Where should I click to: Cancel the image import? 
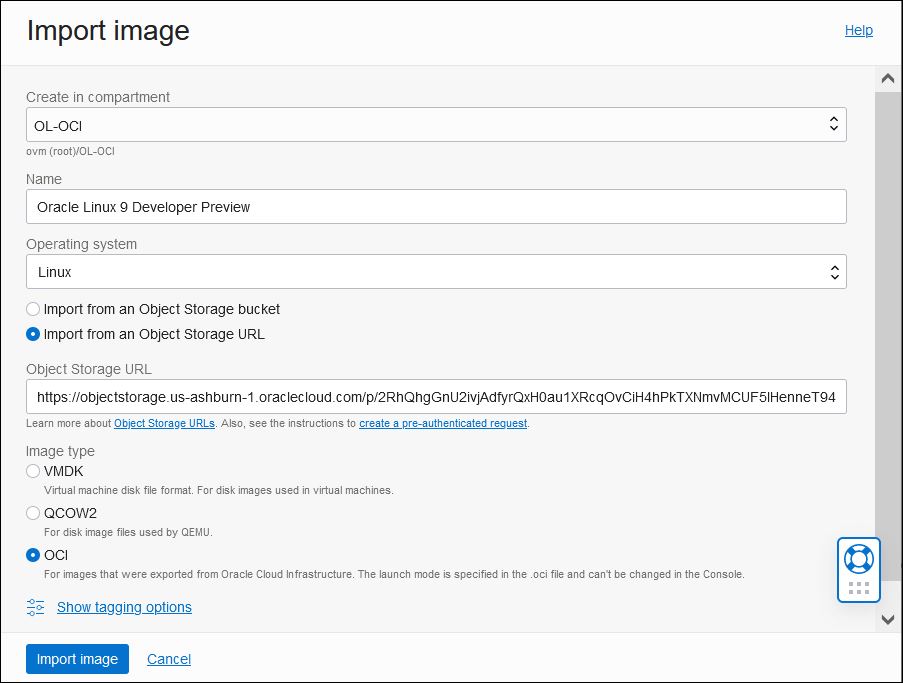pyautogui.click(x=168, y=659)
